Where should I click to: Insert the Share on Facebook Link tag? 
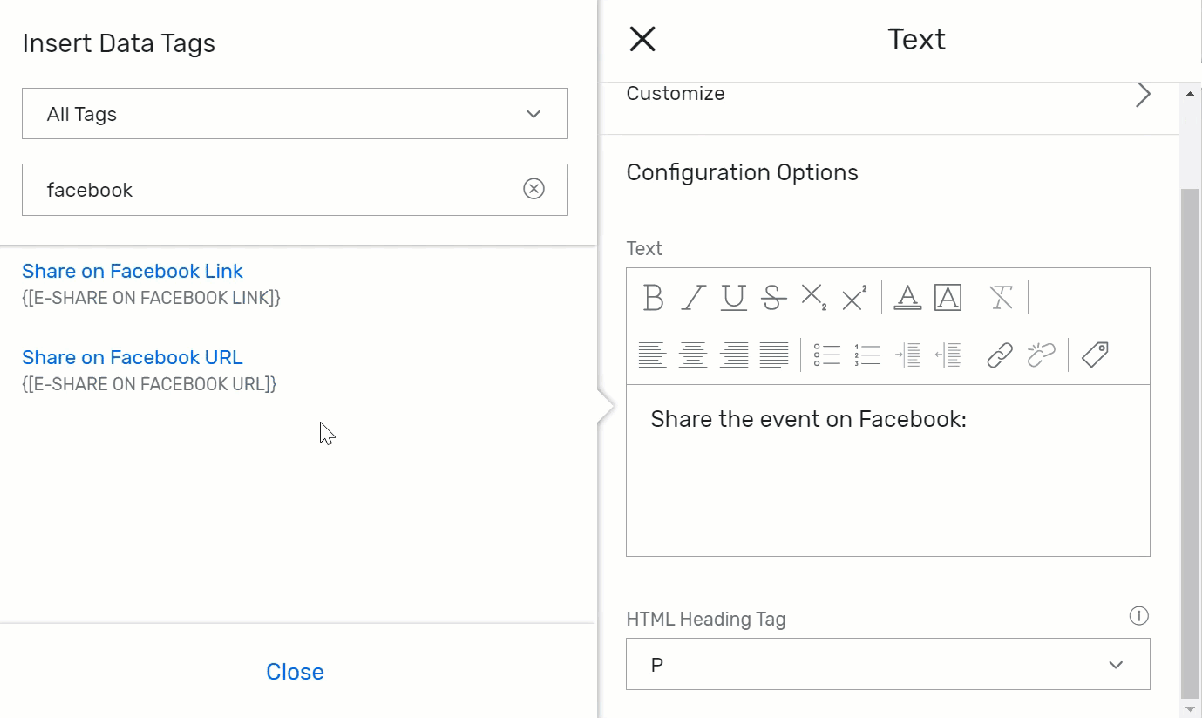[133, 271]
